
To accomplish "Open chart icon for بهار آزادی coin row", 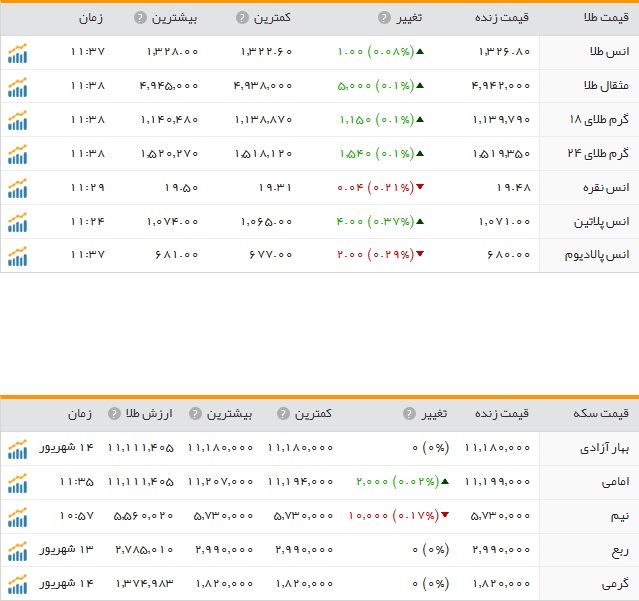I will point(18,449).
